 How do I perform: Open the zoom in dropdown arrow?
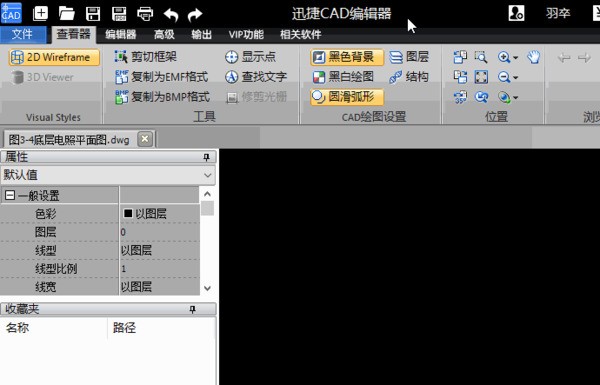515,58
